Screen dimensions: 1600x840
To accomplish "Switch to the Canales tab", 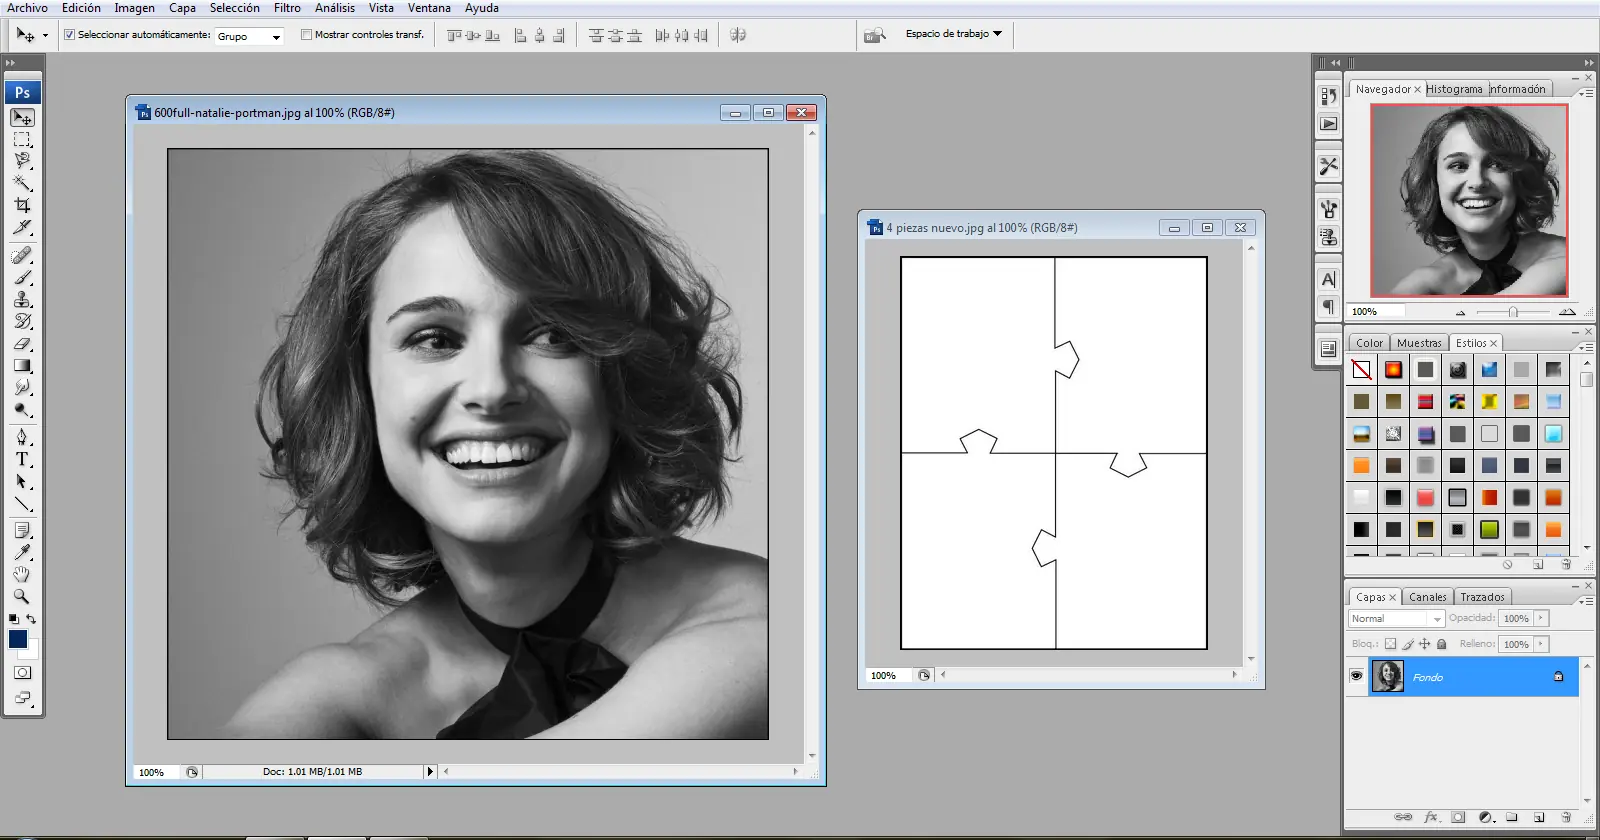I will click(x=1427, y=597).
